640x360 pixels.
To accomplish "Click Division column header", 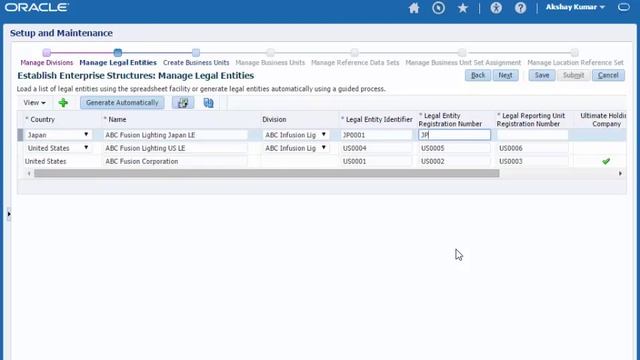I will (x=274, y=119).
